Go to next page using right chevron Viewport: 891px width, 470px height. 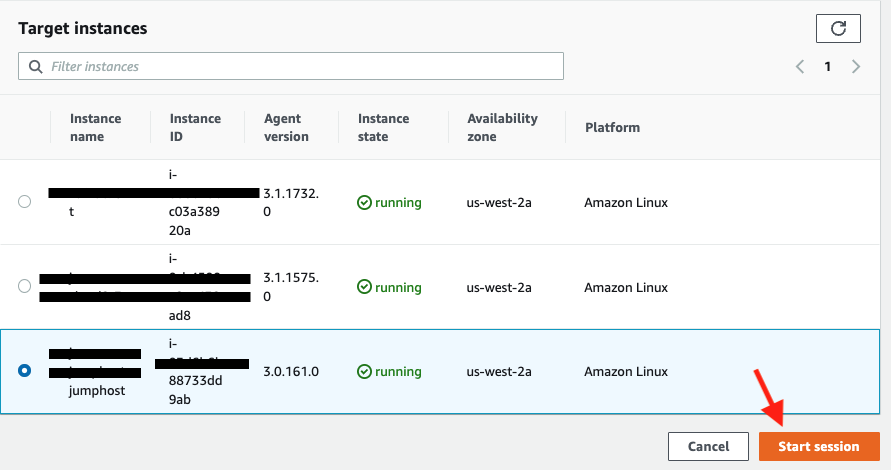tap(856, 67)
